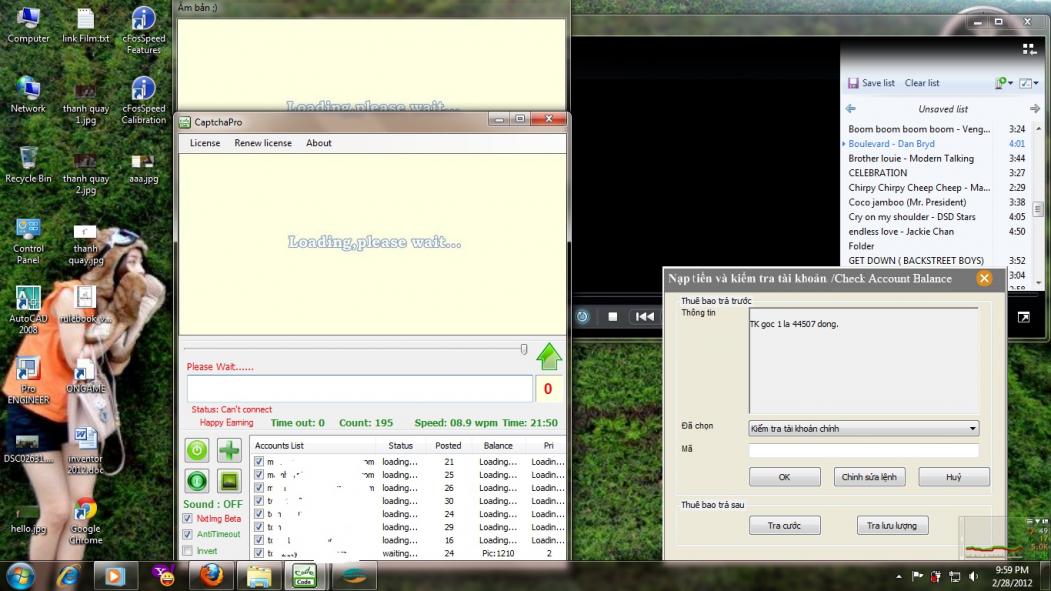The height and width of the screenshot is (591, 1051).
Task: Click the green up arrow submit icon
Action: (x=549, y=356)
